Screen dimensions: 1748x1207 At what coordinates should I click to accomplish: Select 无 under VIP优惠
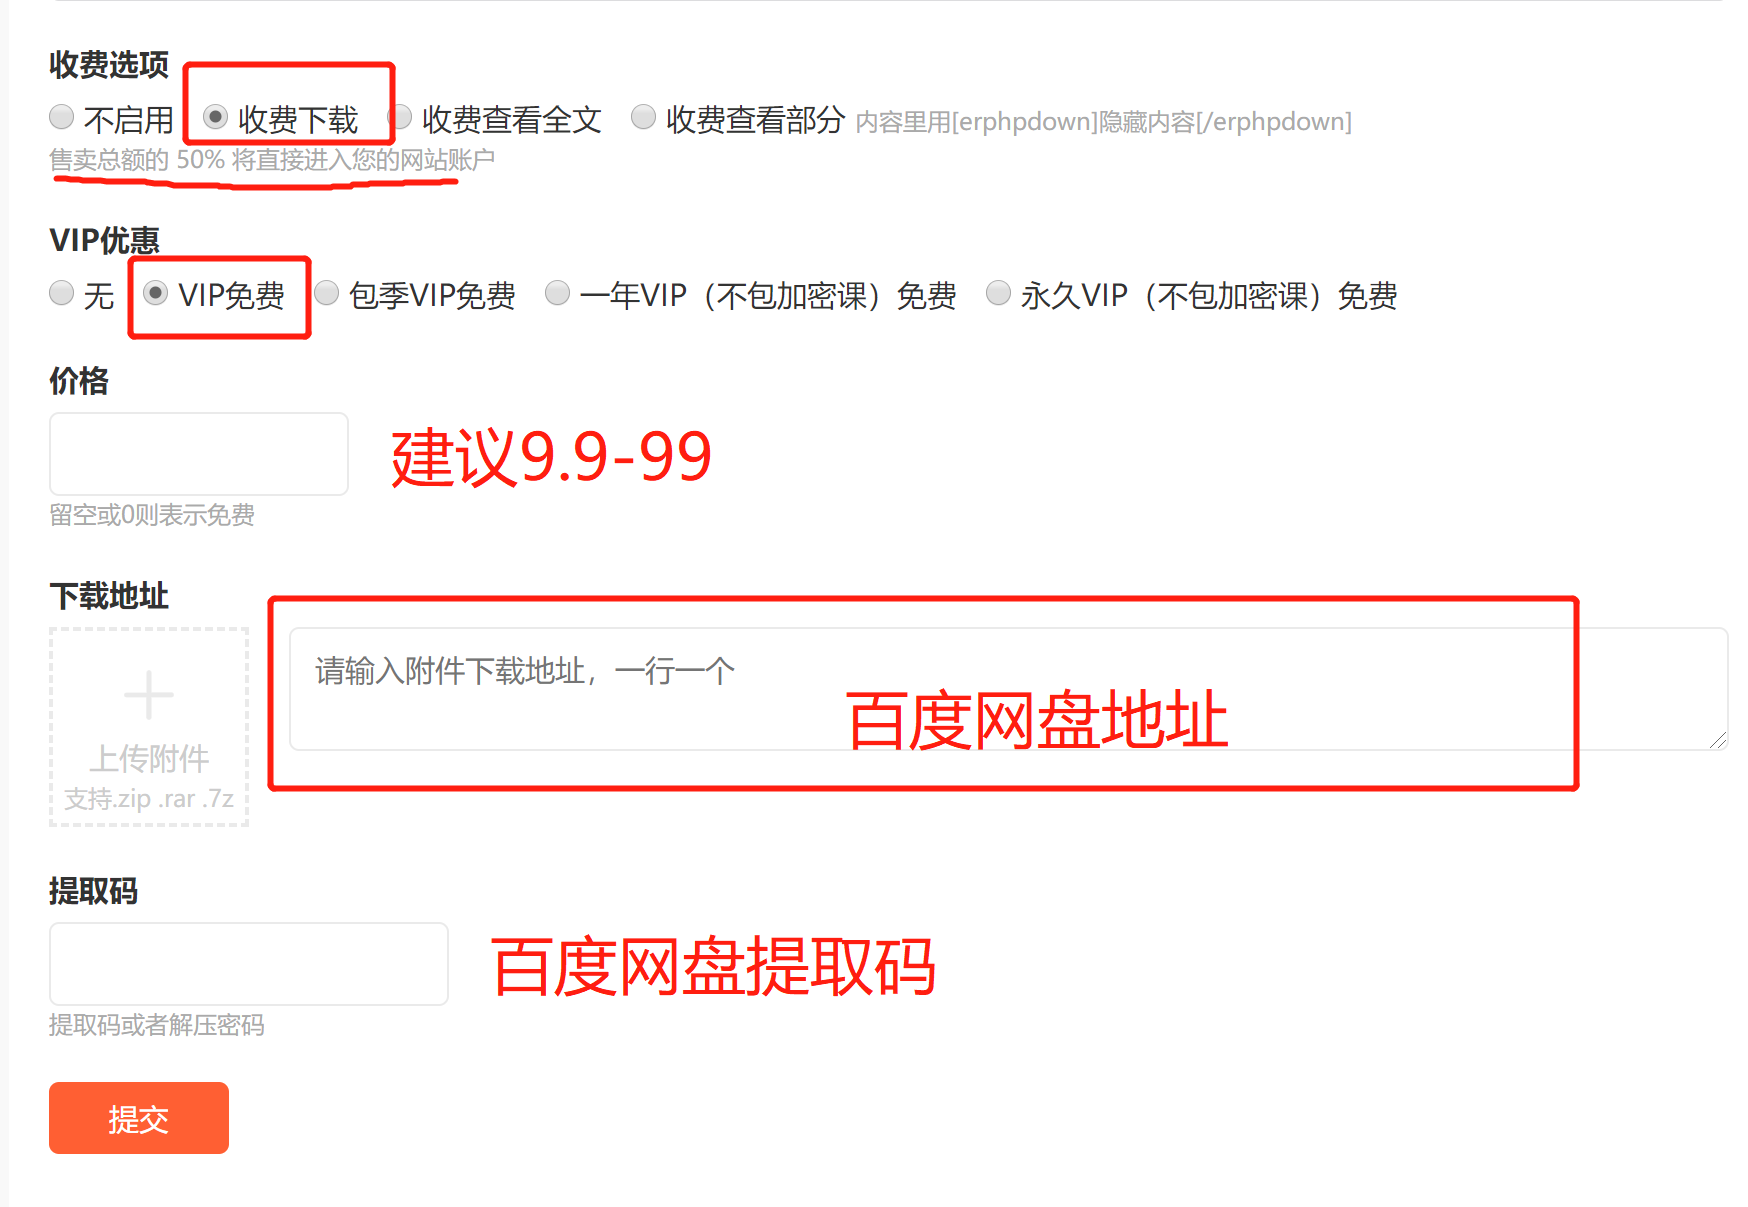coord(62,293)
